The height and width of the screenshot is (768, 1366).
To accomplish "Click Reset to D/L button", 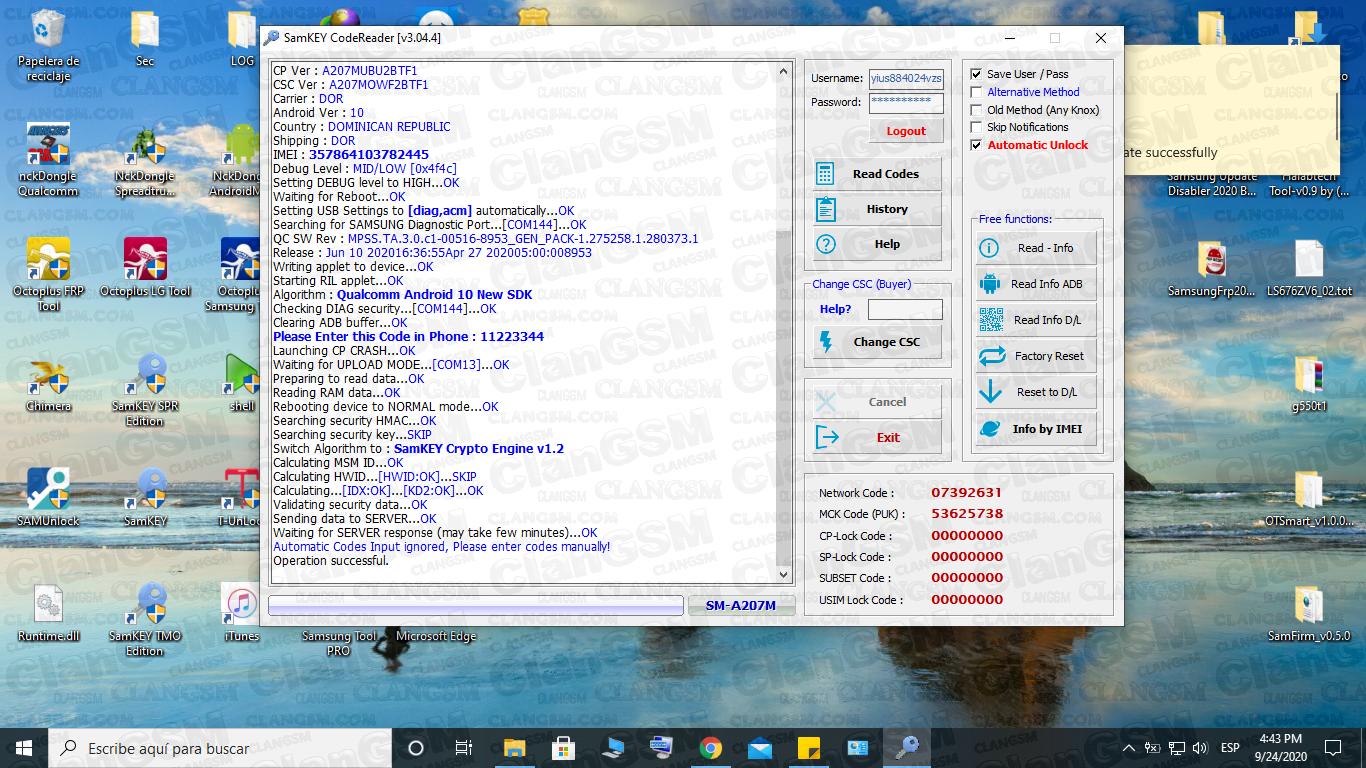I will (1036, 392).
